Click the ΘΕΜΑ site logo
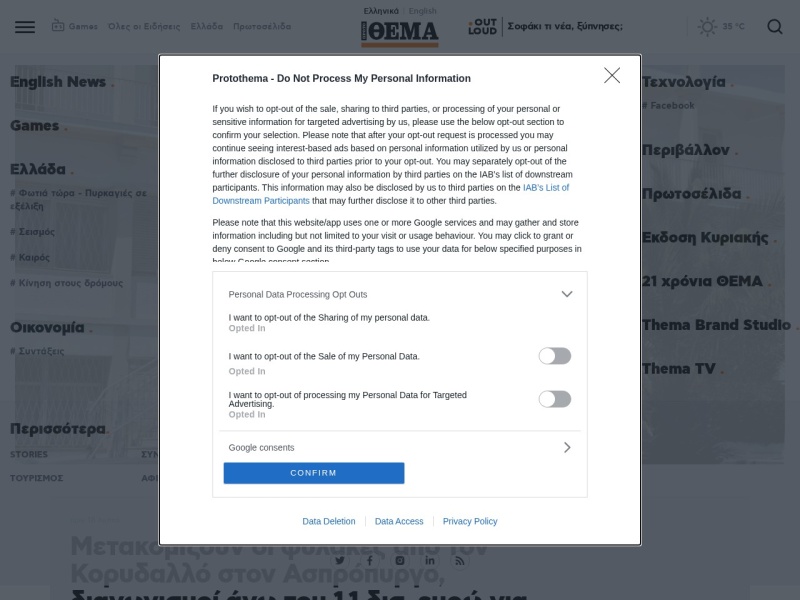Screen dimensions: 800x600 pos(400,34)
